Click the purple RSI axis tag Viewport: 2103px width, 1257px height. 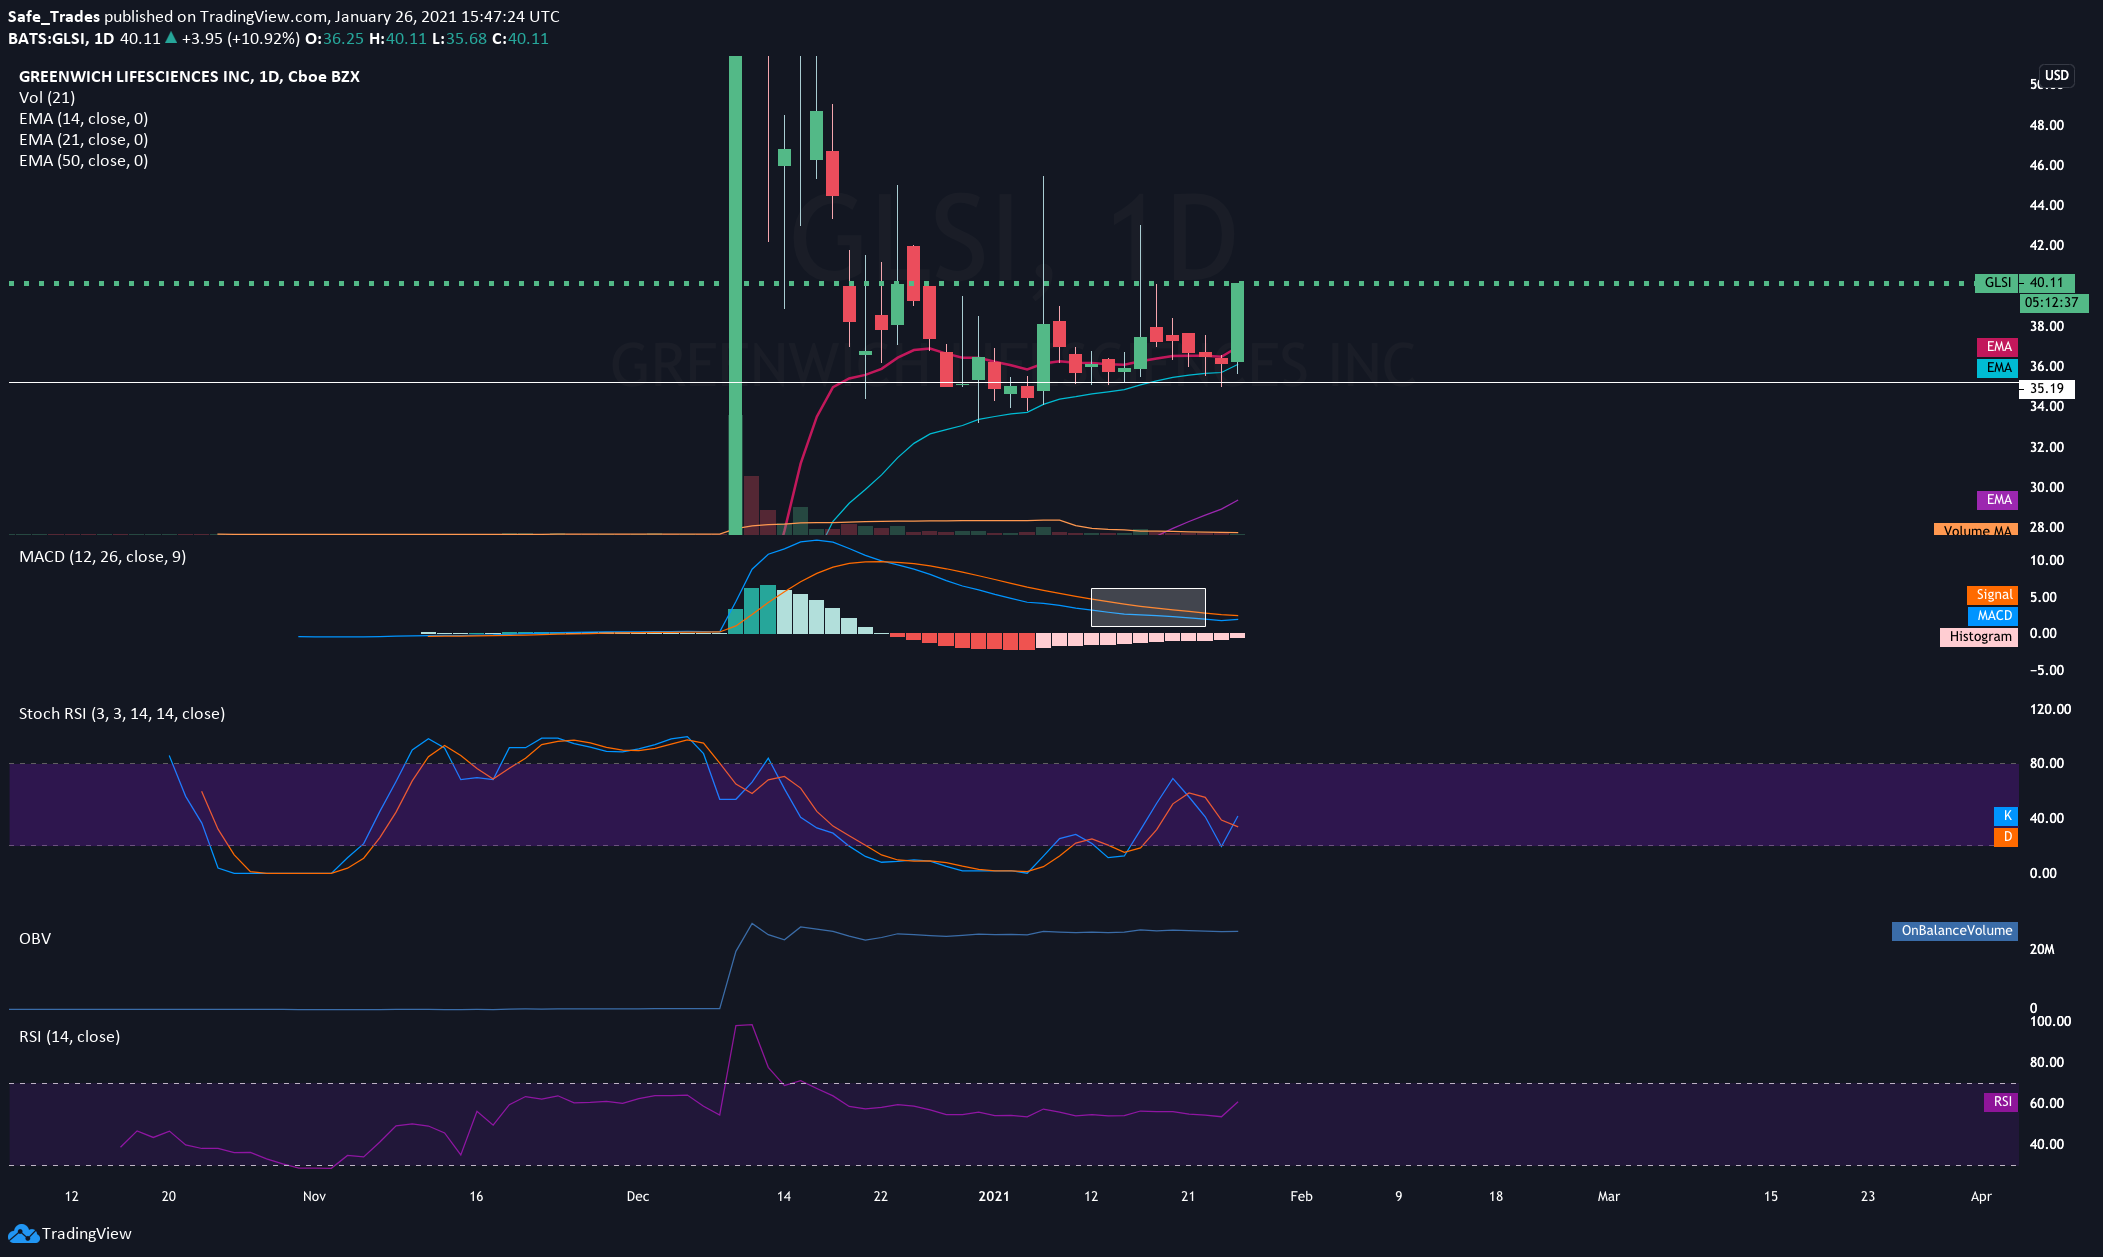(x=2001, y=1102)
